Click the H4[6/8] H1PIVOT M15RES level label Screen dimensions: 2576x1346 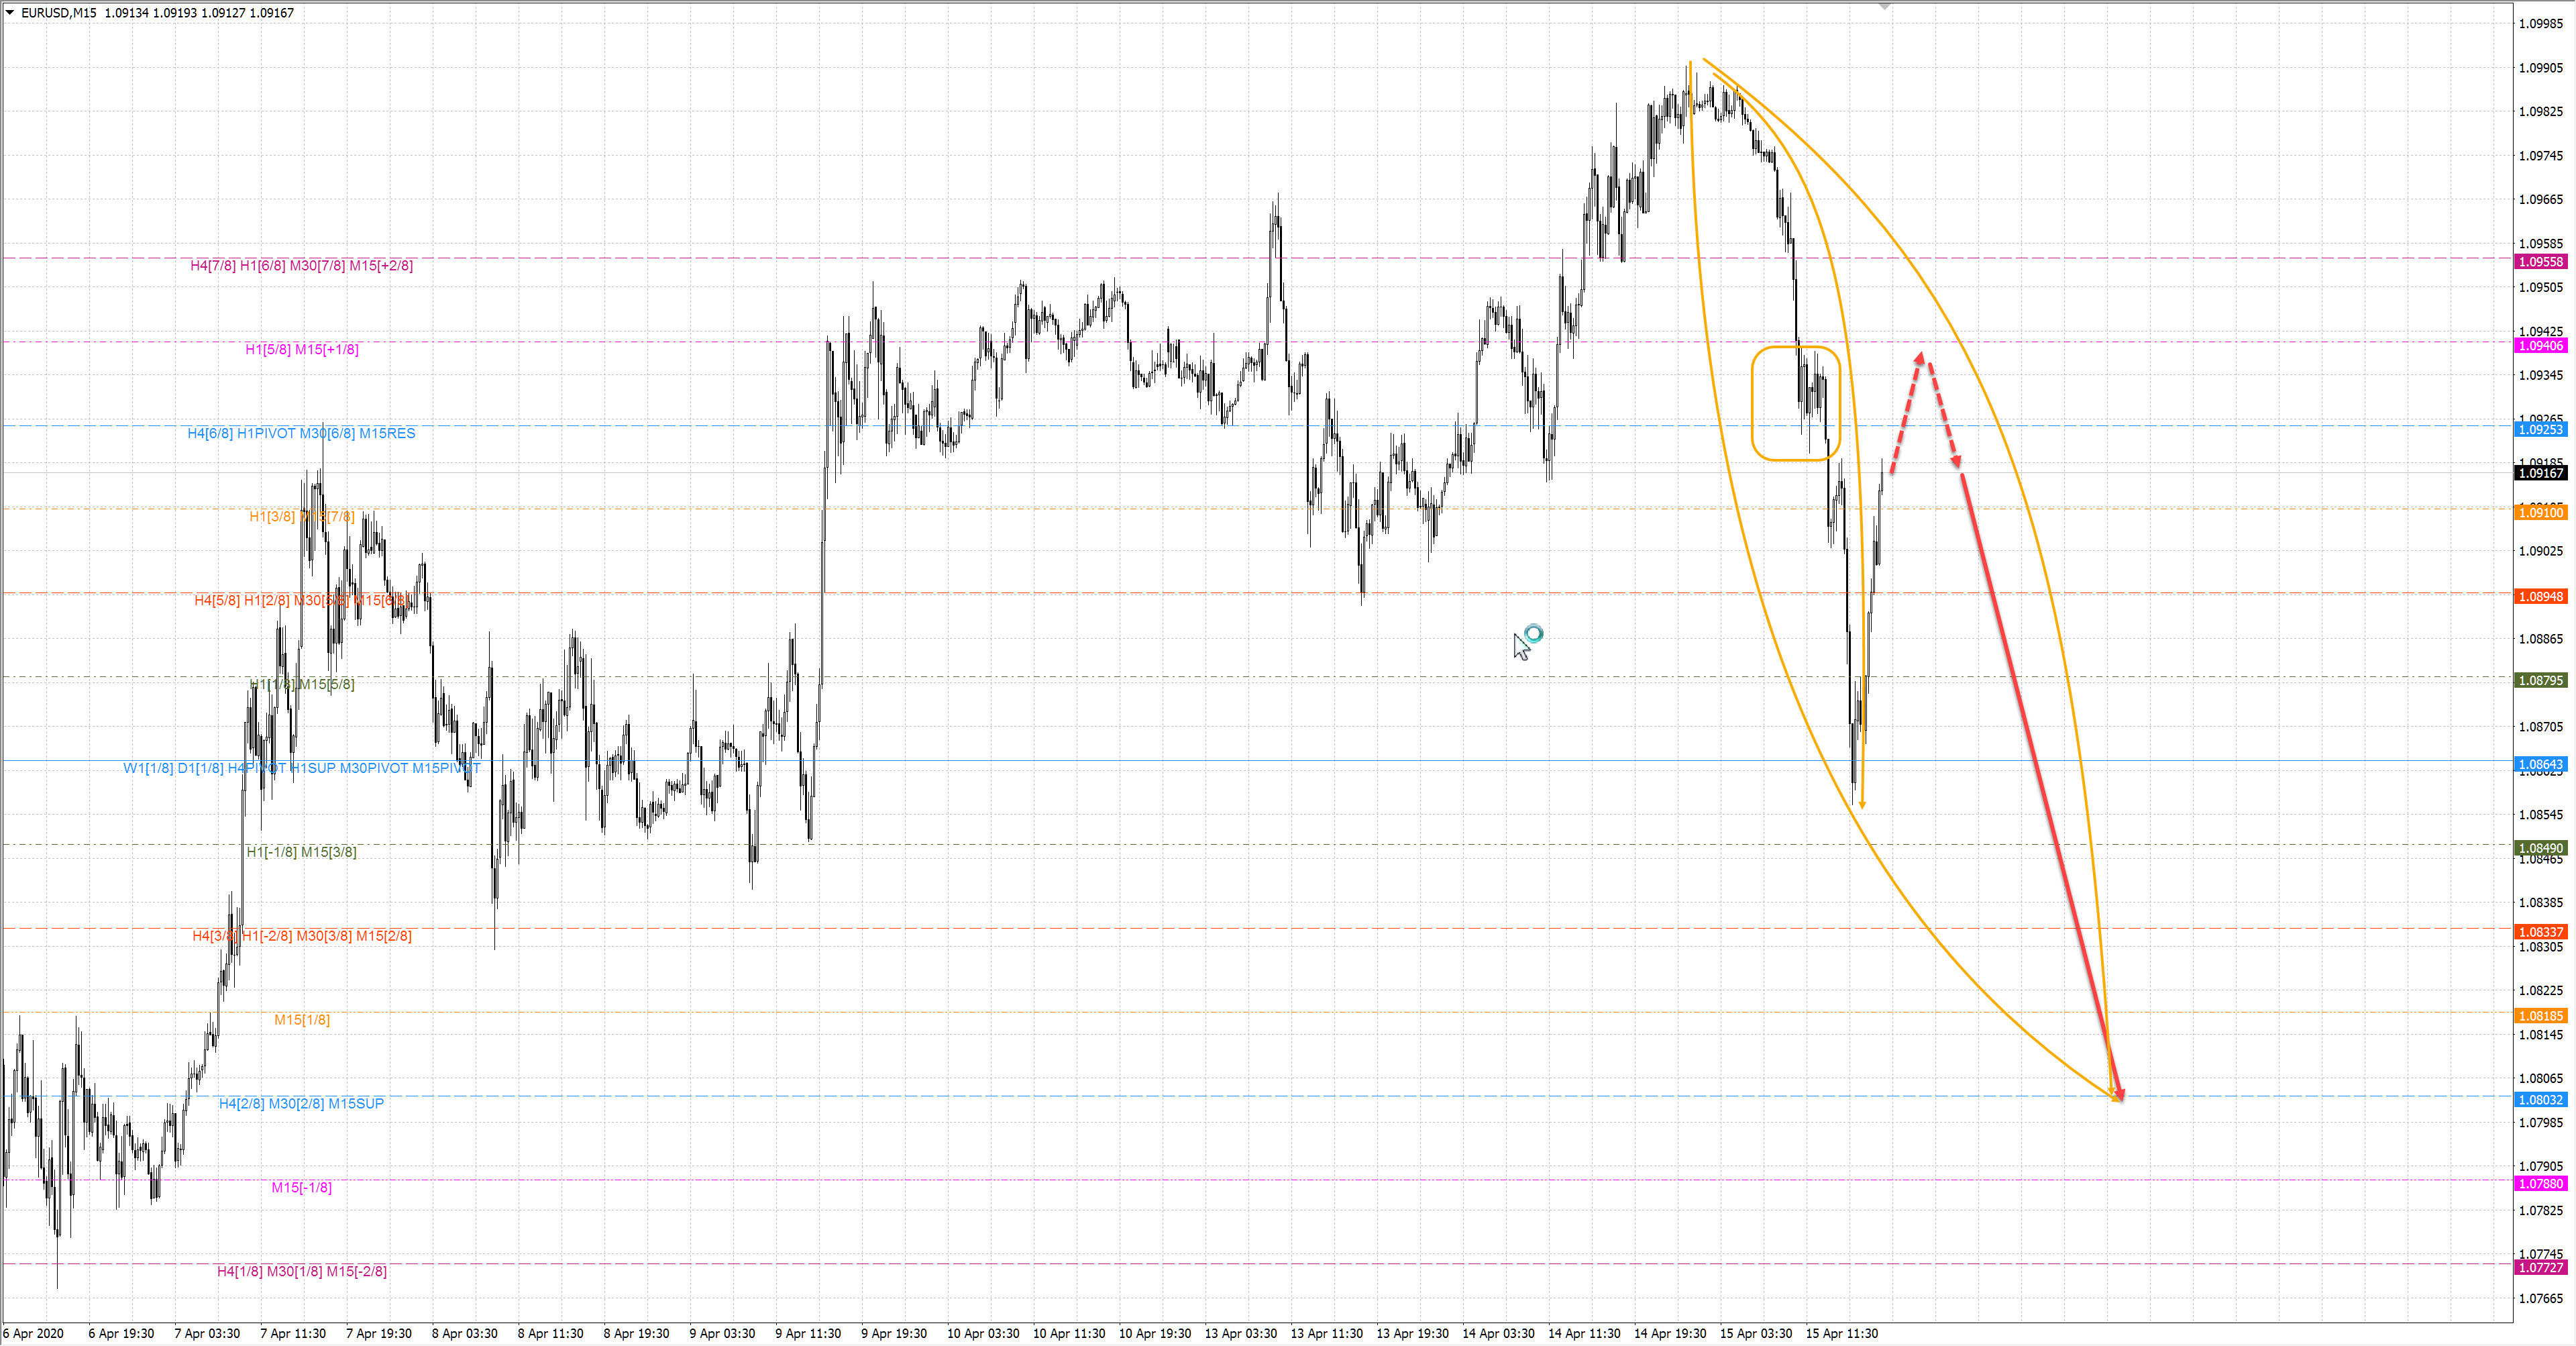point(301,433)
